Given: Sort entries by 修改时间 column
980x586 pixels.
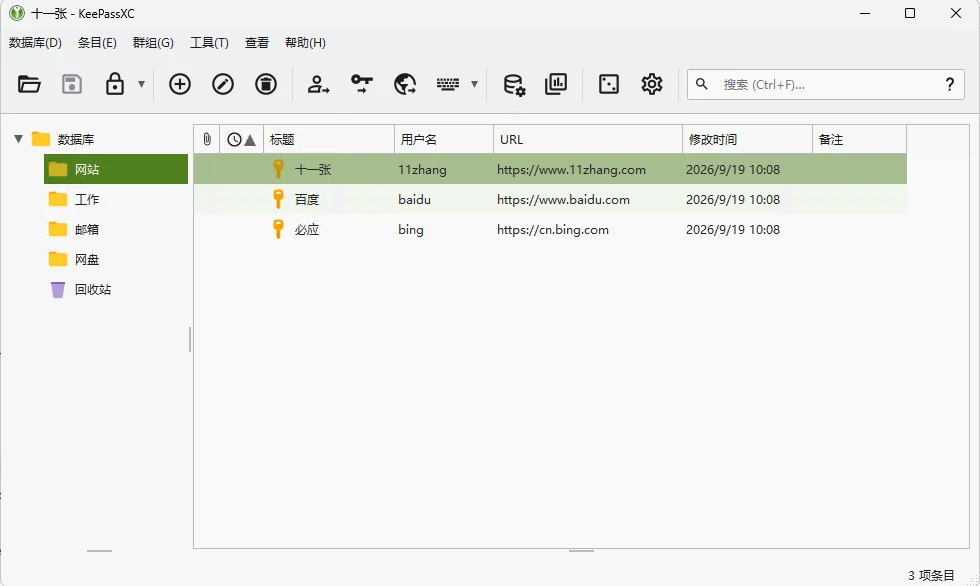Looking at the screenshot, I should click(747, 139).
